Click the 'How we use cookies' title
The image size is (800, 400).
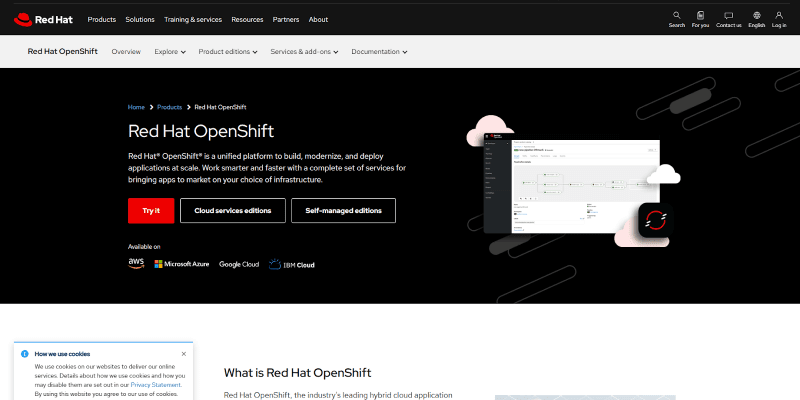coord(62,354)
